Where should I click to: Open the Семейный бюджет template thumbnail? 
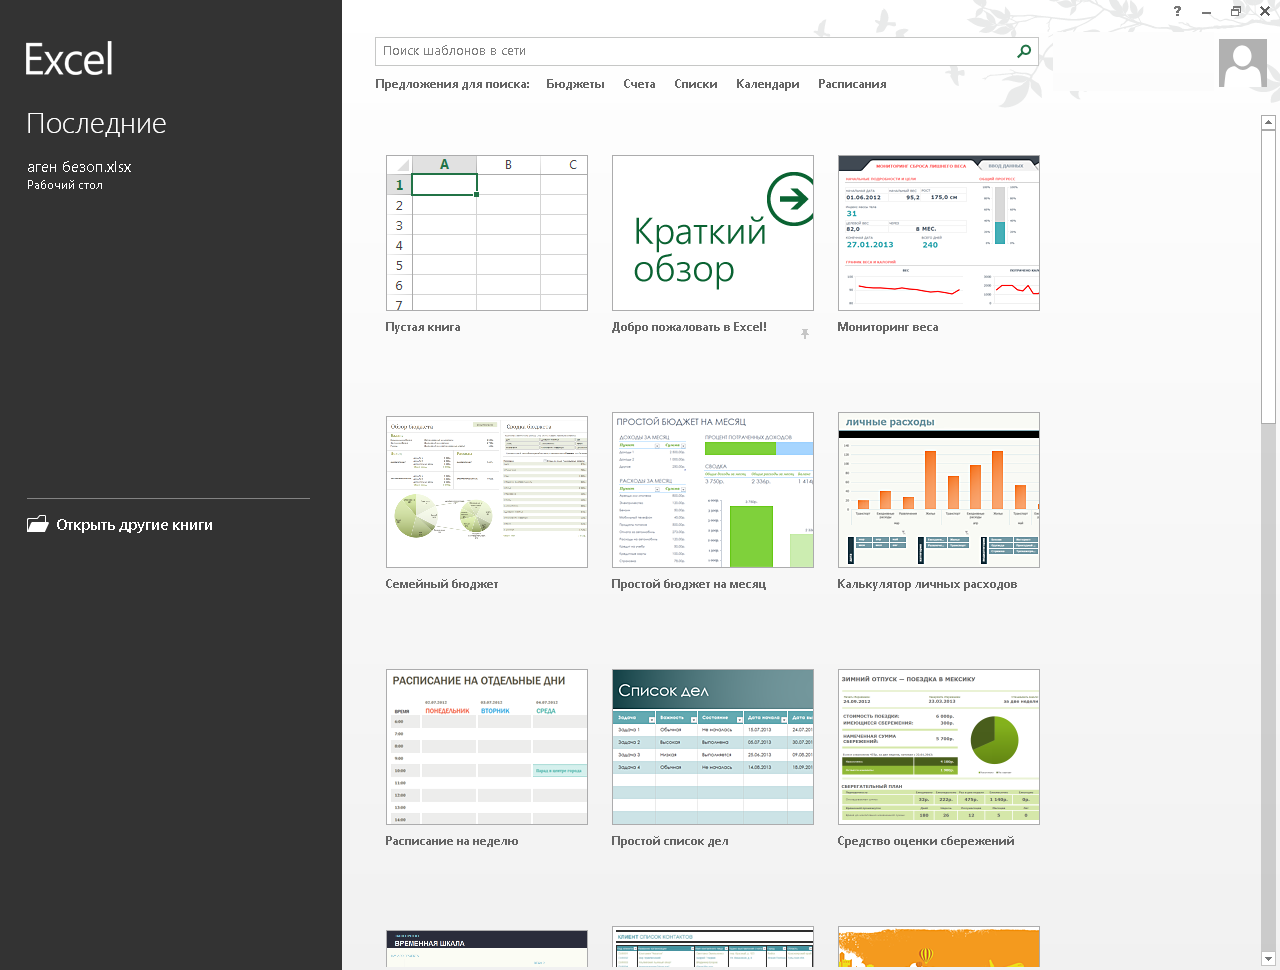coord(487,490)
